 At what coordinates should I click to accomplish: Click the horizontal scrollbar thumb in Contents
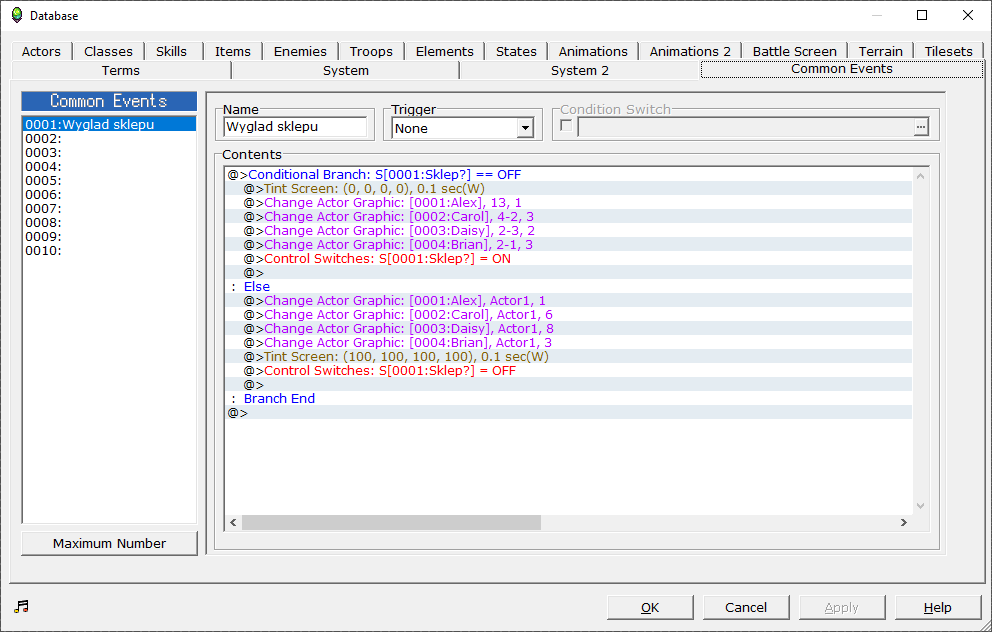click(391, 523)
